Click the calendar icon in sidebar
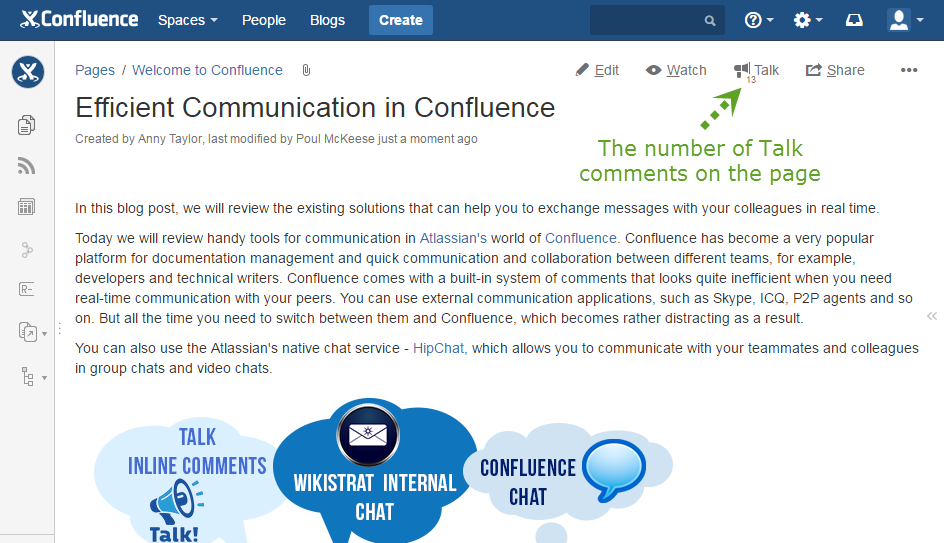 (27, 207)
